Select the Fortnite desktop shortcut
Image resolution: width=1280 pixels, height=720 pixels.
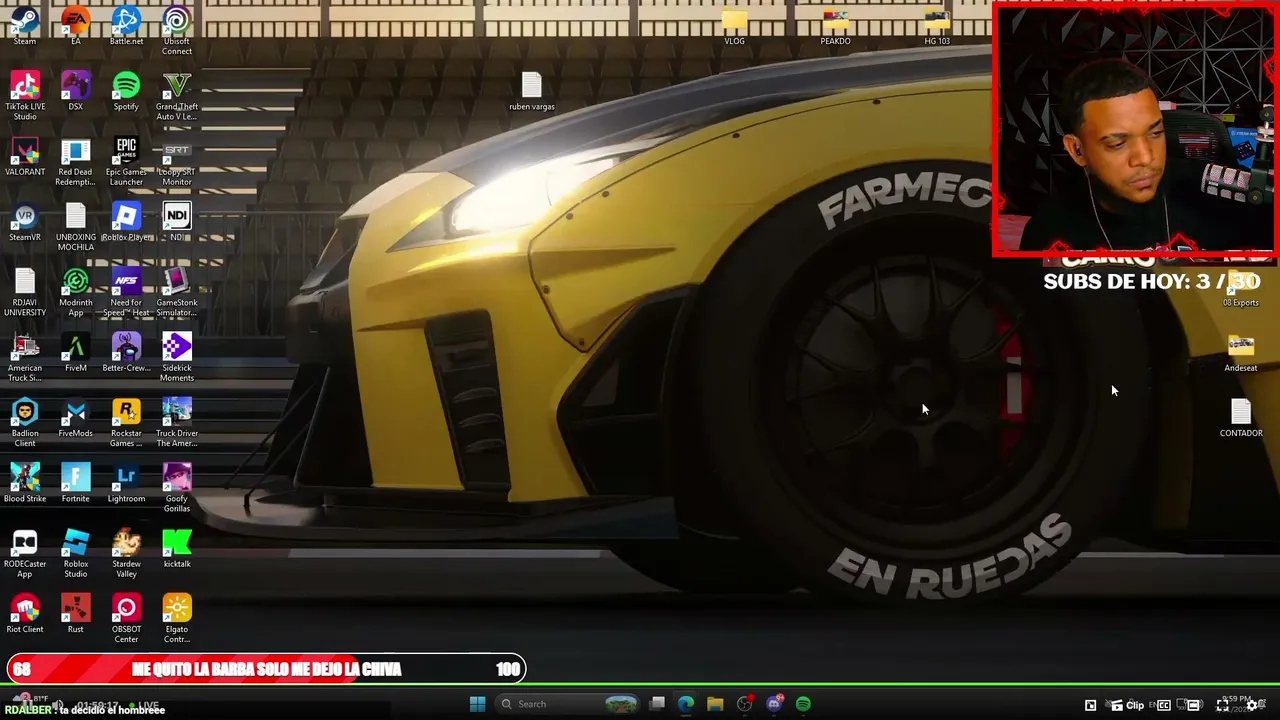click(x=76, y=484)
